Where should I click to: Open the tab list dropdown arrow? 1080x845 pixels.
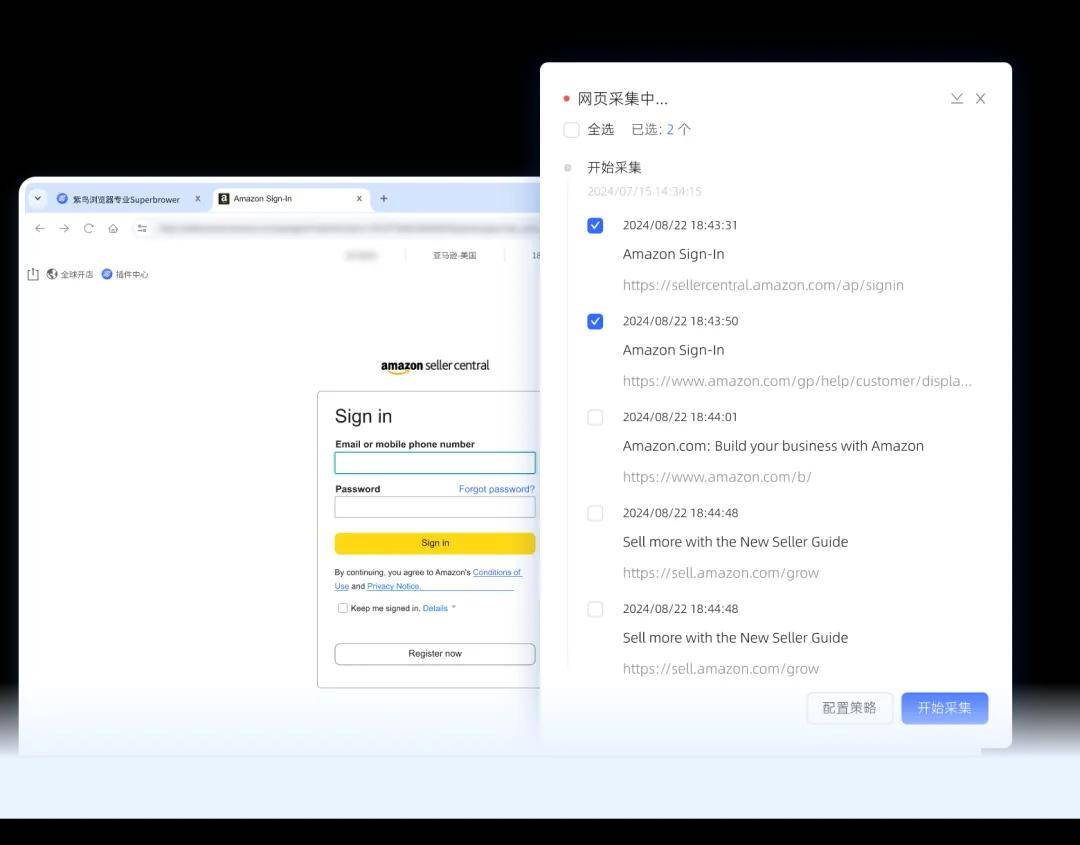[38, 198]
